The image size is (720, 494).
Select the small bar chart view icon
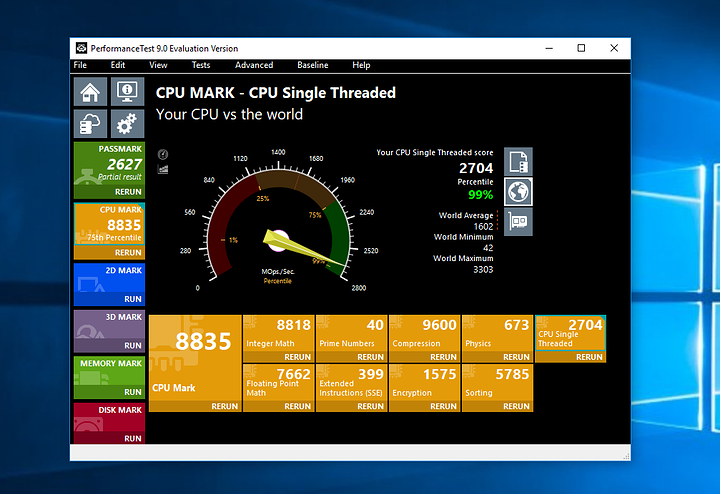[163, 169]
